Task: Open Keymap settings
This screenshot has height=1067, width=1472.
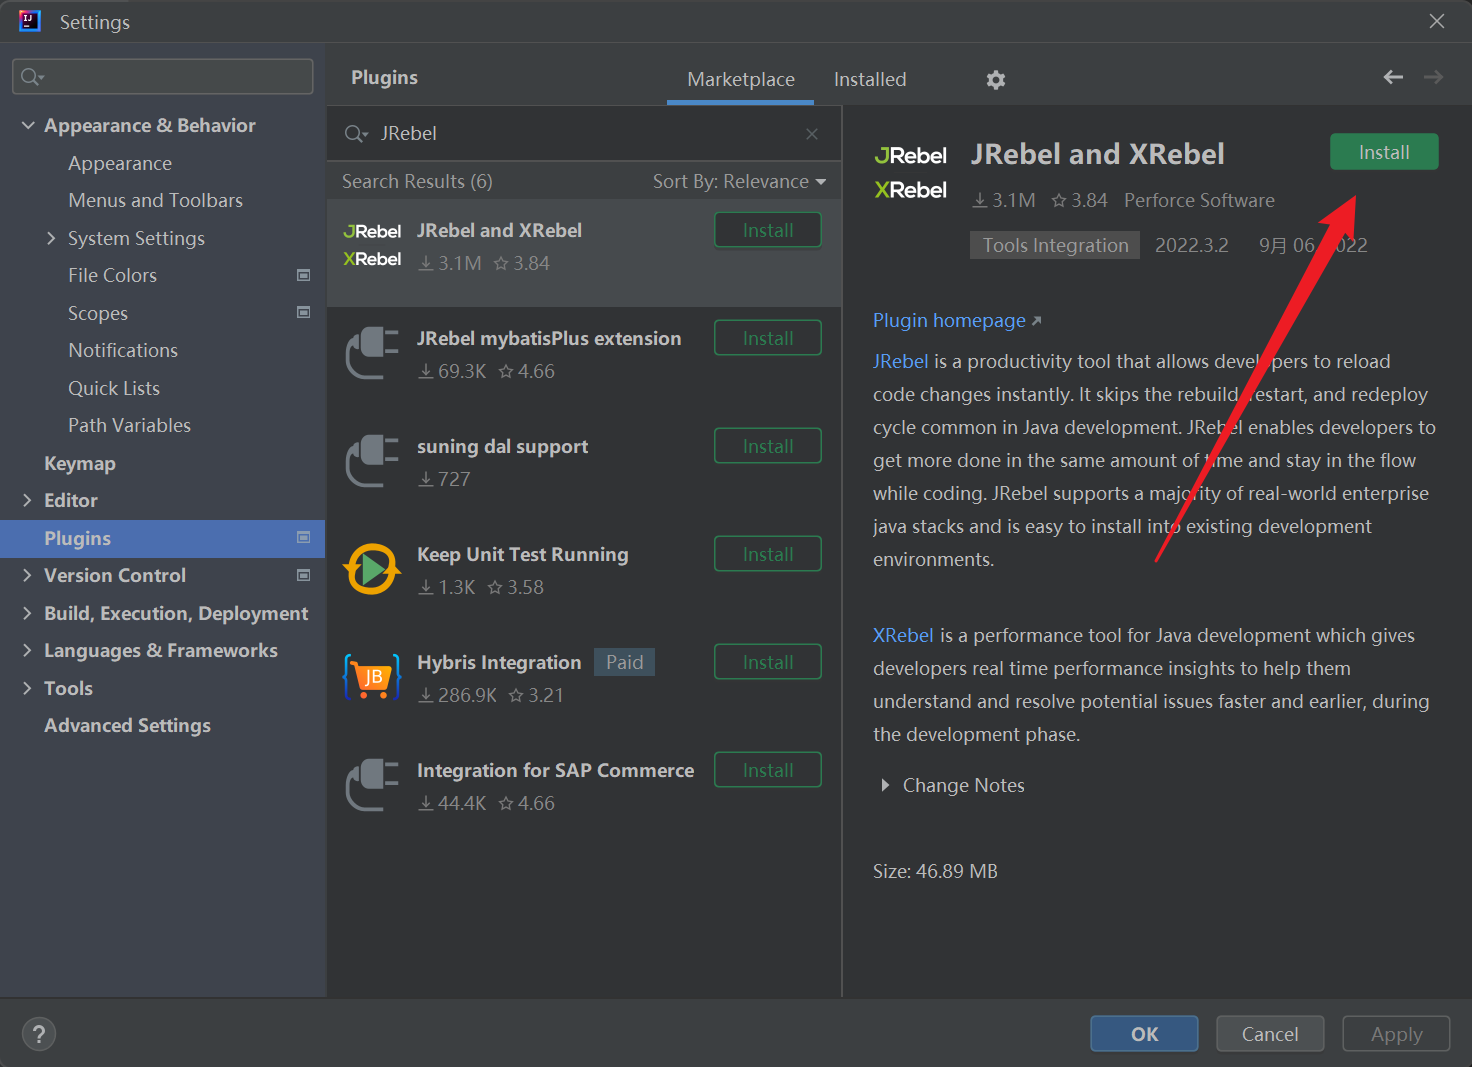Action: coord(80,463)
